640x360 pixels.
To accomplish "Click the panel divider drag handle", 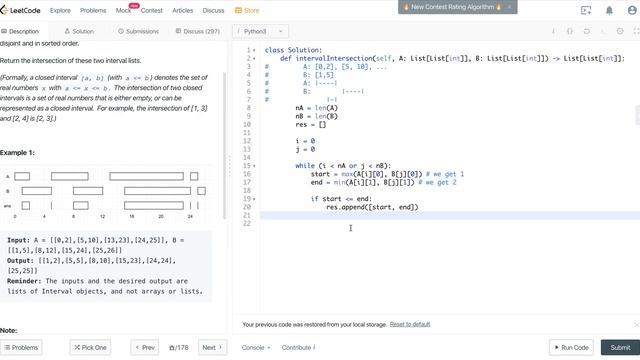I will point(229,166).
